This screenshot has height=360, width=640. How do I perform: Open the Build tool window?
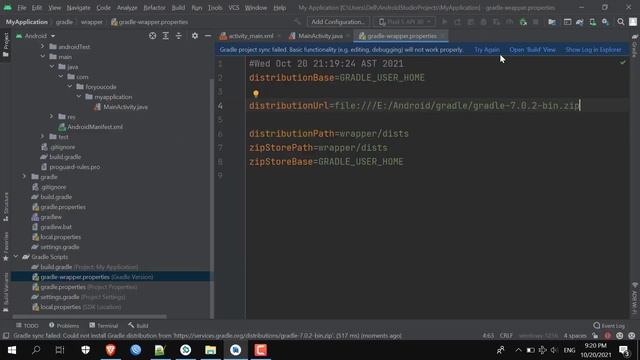click(138, 326)
